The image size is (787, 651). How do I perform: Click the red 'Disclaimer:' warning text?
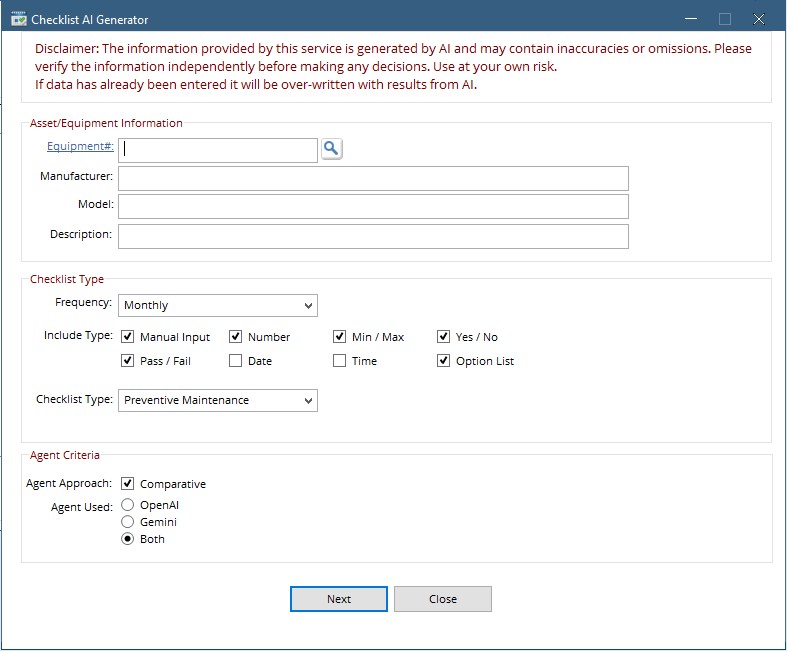(x=393, y=66)
